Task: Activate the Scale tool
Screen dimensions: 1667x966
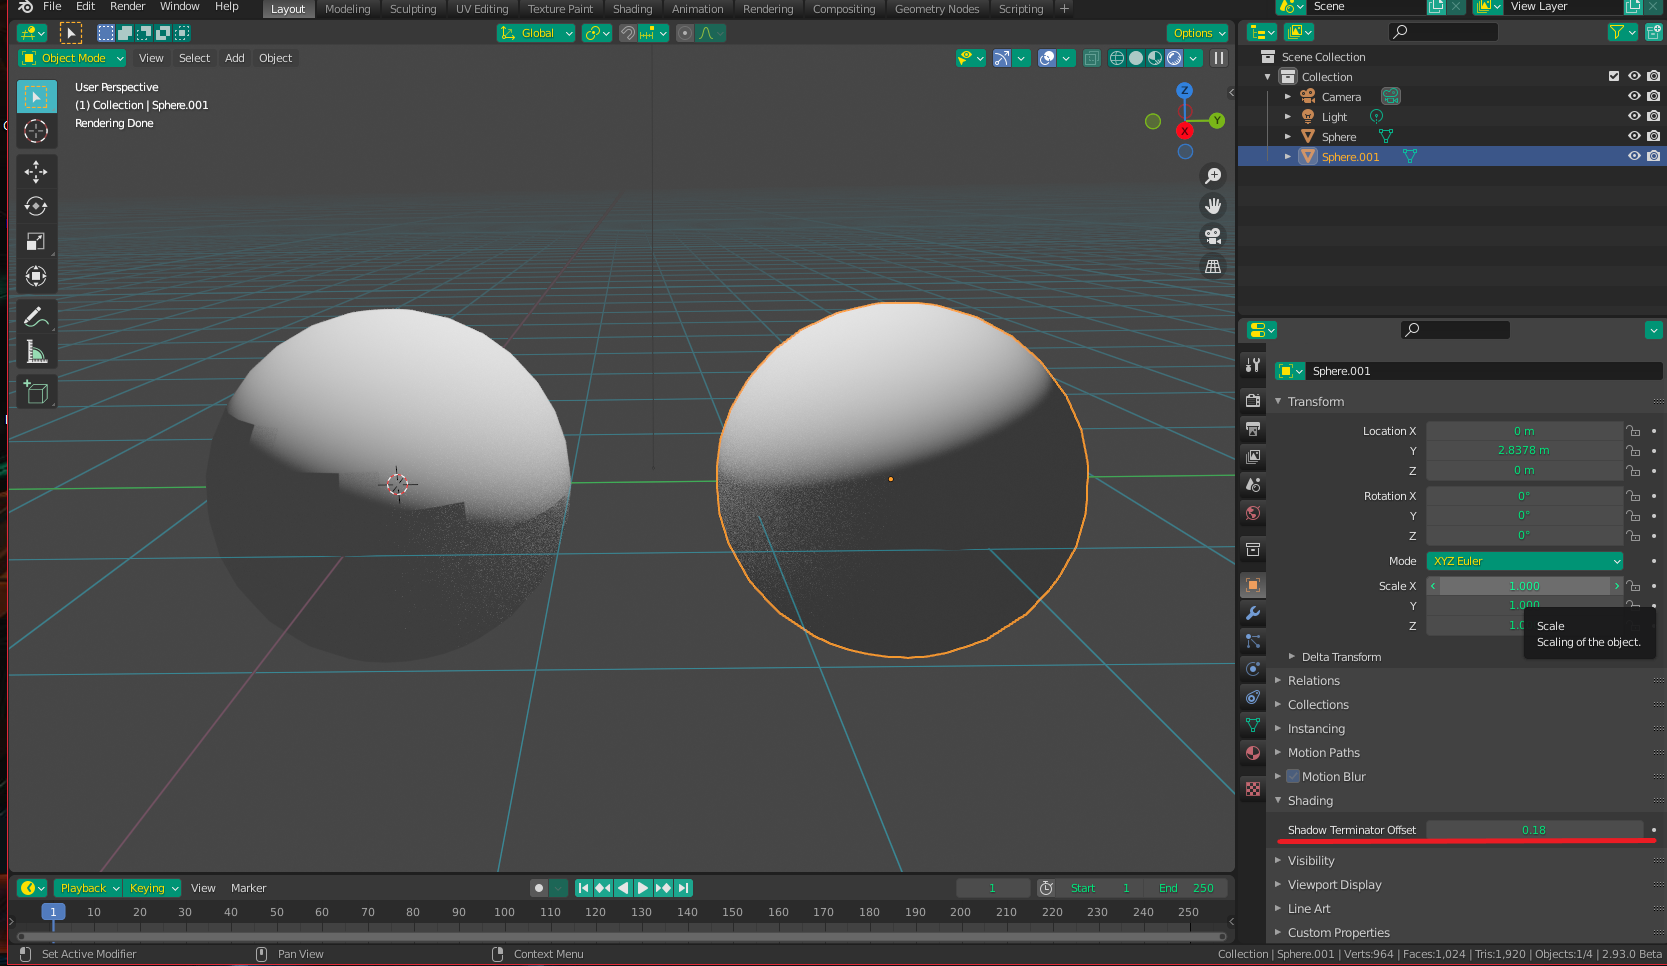Action: click(x=36, y=242)
